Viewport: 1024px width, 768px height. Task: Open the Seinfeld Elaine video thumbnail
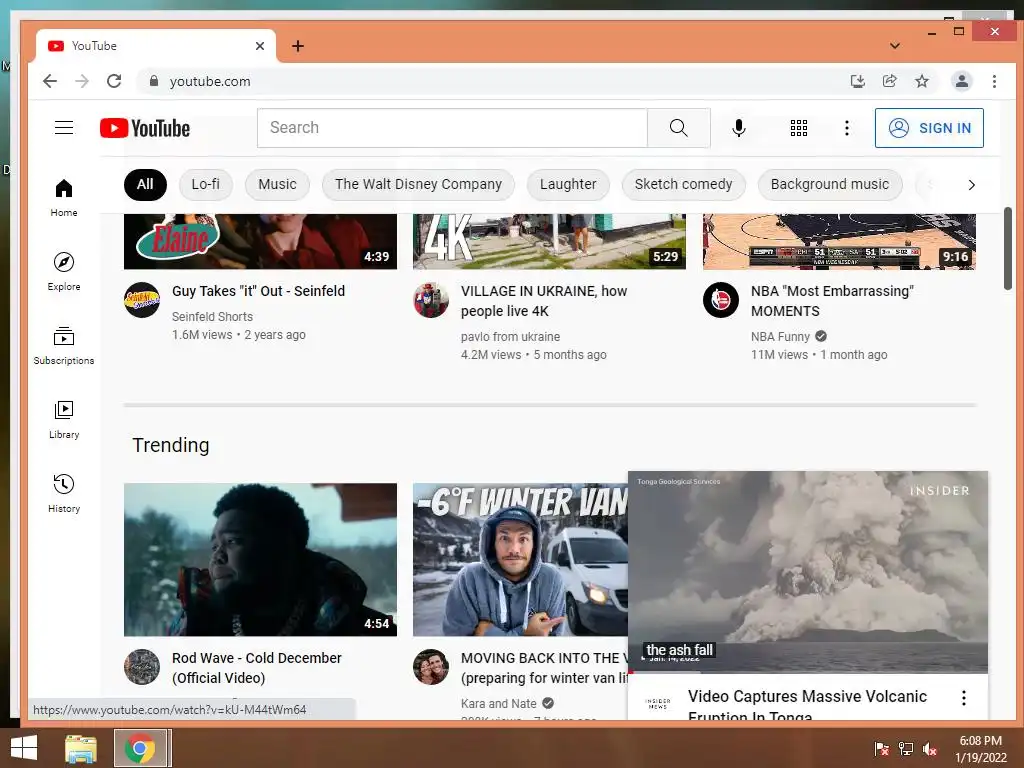coord(261,242)
